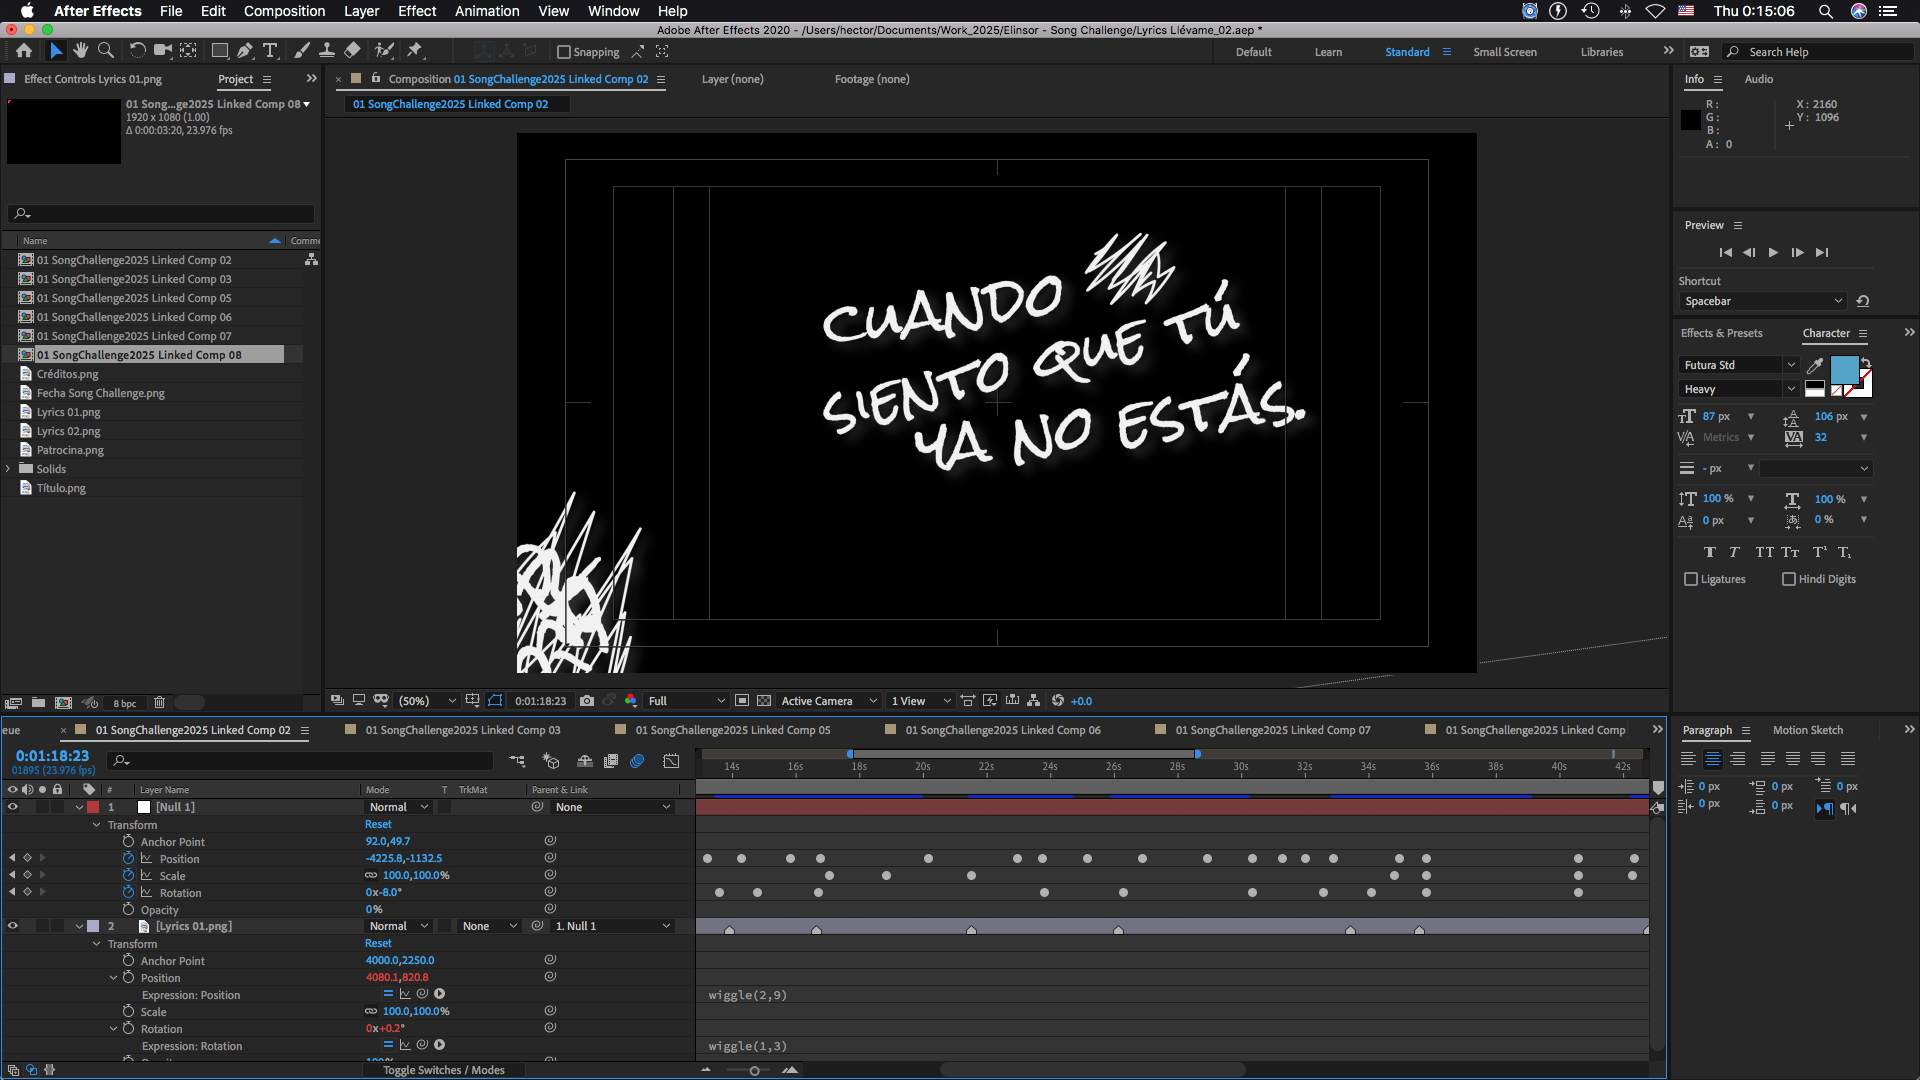
Task: Select the Rectangle shape tool
Action: pos(220,51)
